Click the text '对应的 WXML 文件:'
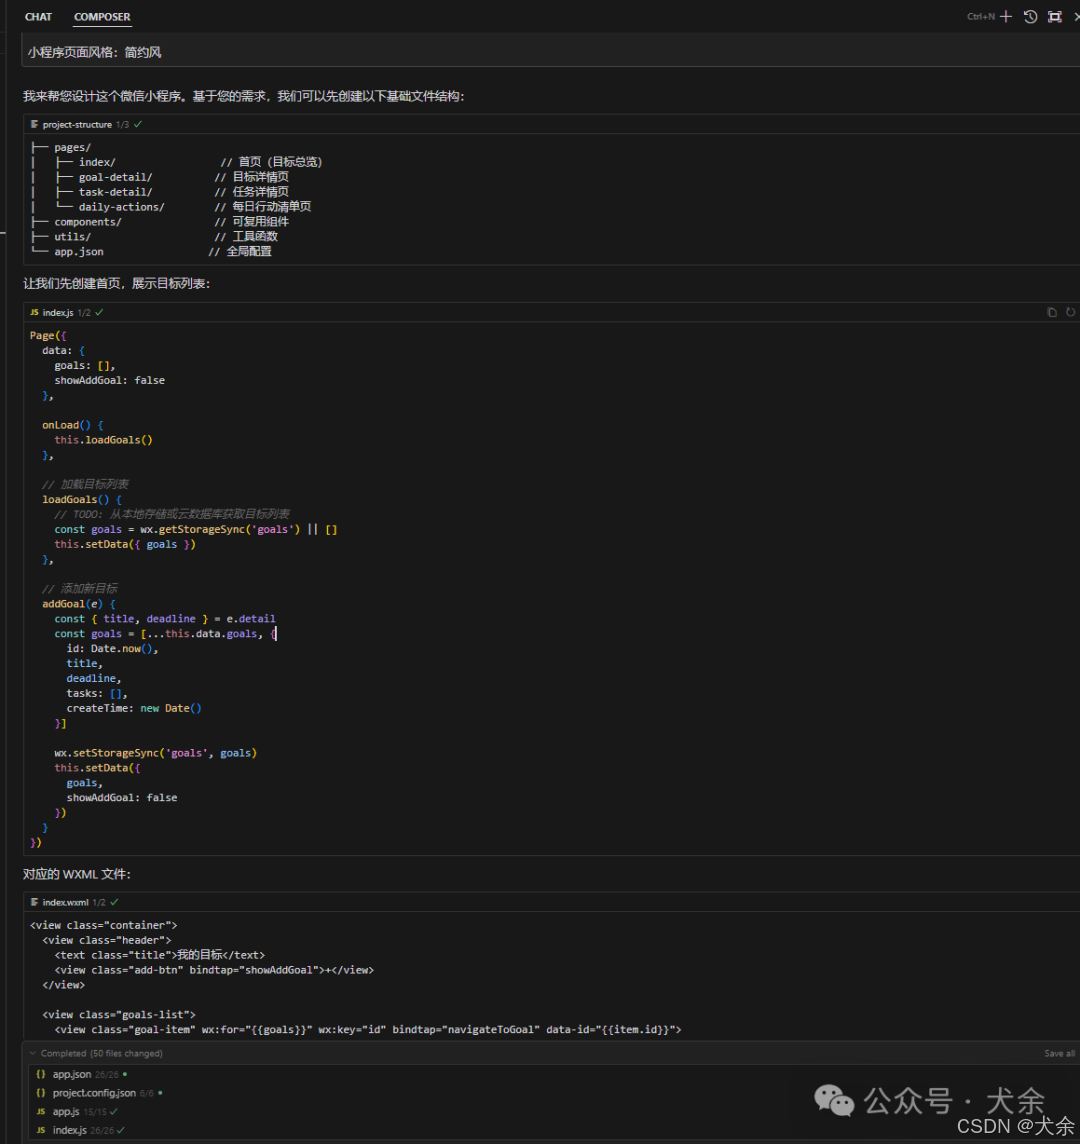The width and height of the screenshot is (1080, 1144). (x=77, y=874)
